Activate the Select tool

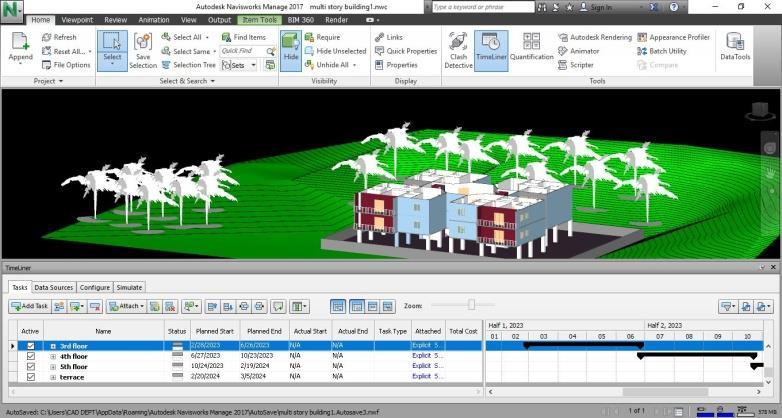click(x=112, y=50)
